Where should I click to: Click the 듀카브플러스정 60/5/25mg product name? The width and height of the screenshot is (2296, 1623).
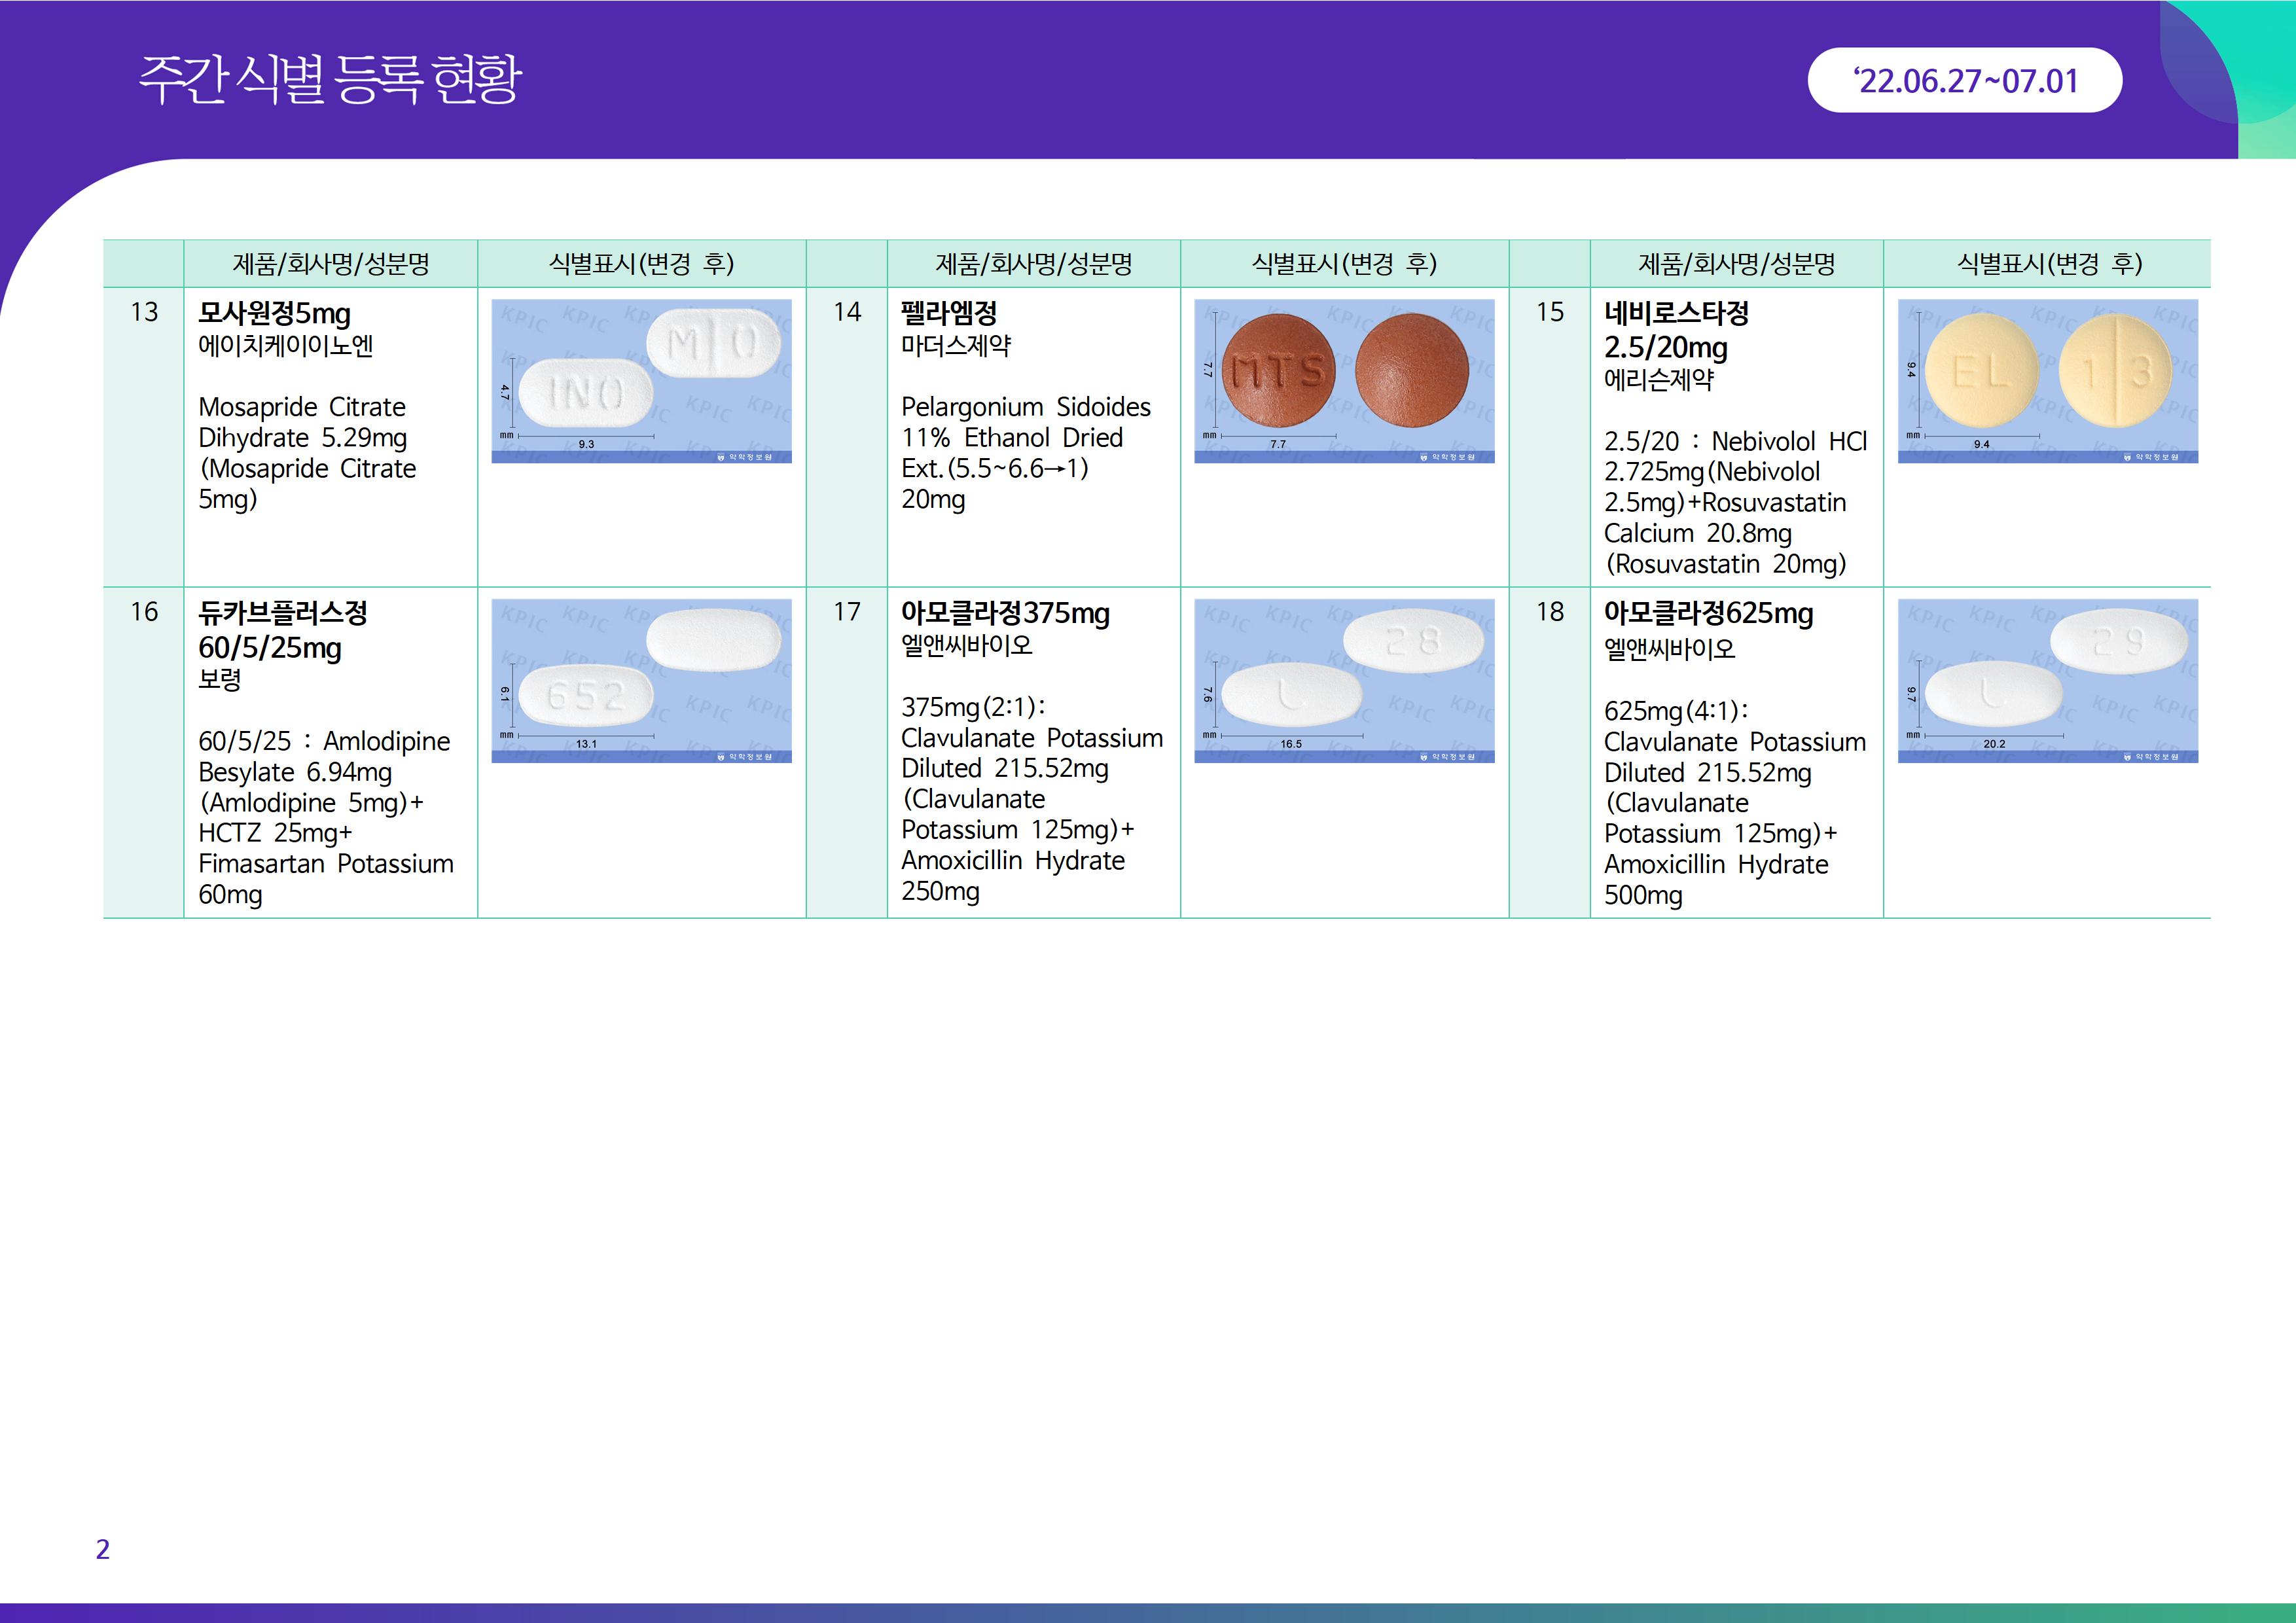click(x=283, y=630)
